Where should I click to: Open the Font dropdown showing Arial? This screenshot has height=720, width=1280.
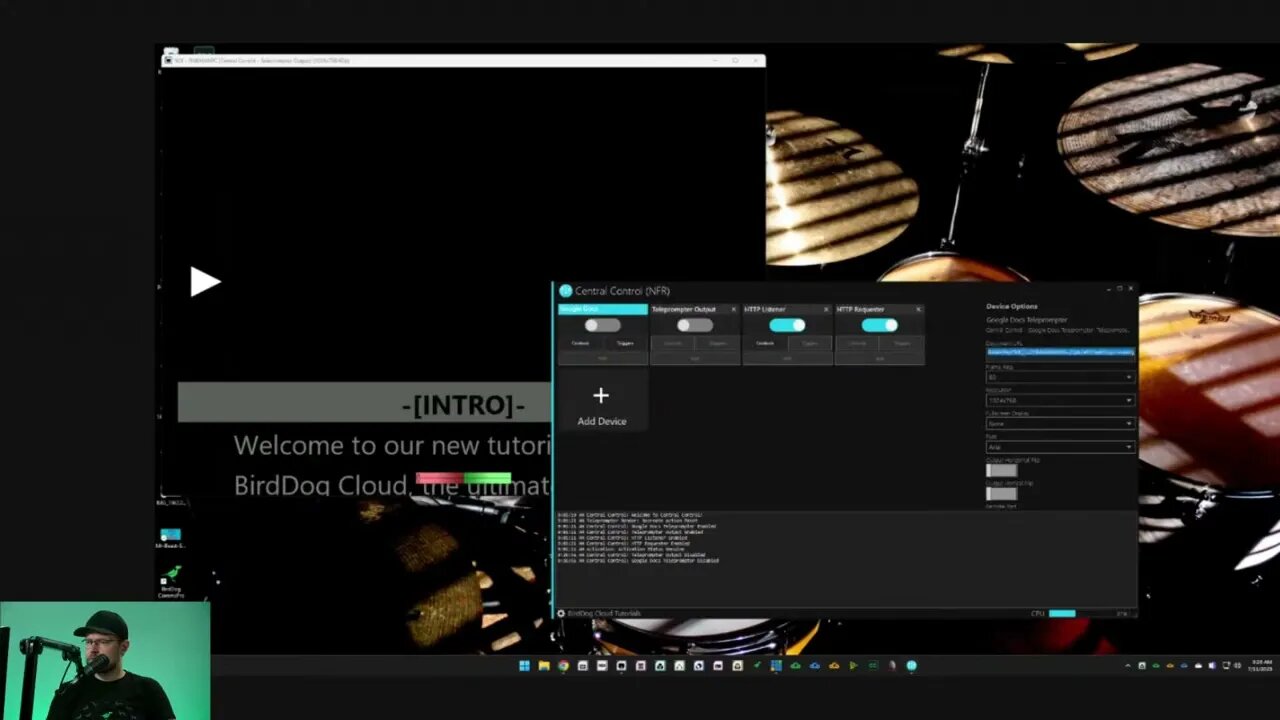point(1060,447)
